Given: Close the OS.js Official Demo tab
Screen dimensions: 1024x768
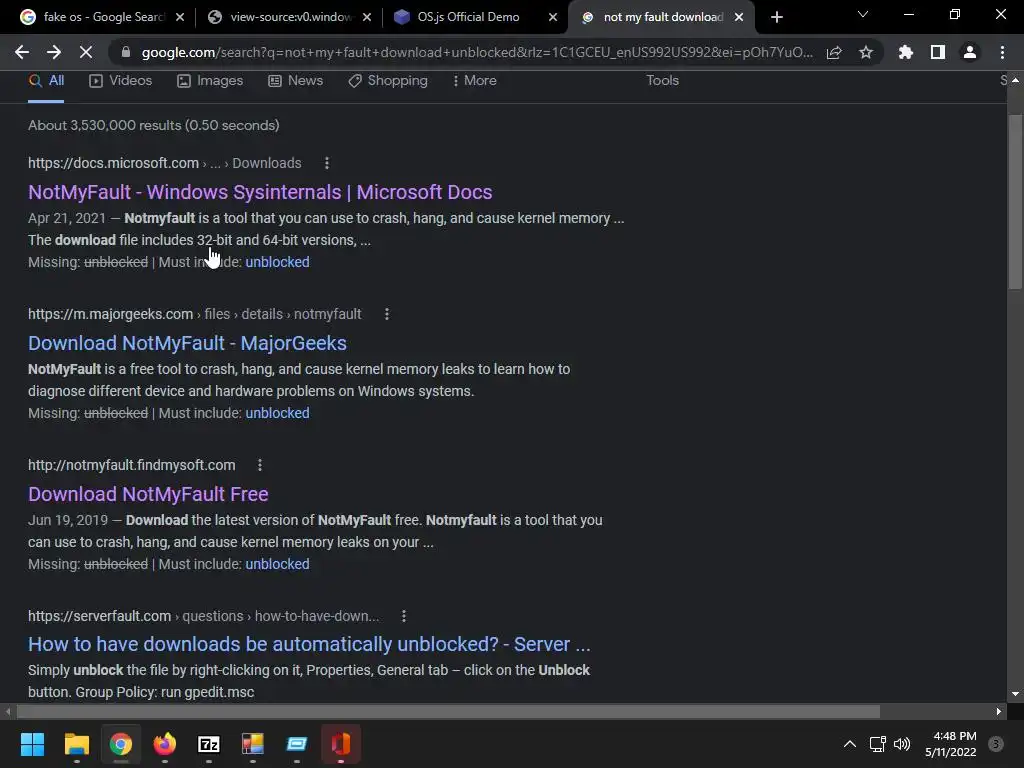Looking at the screenshot, I should pyautogui.click(x=553, y=17).
